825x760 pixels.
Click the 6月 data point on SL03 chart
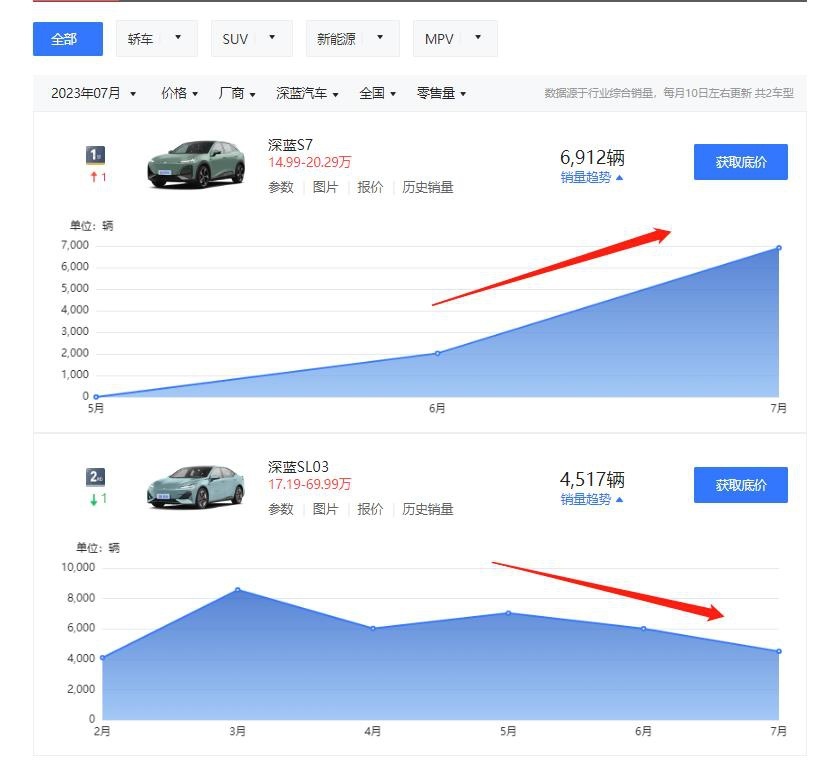643,628
